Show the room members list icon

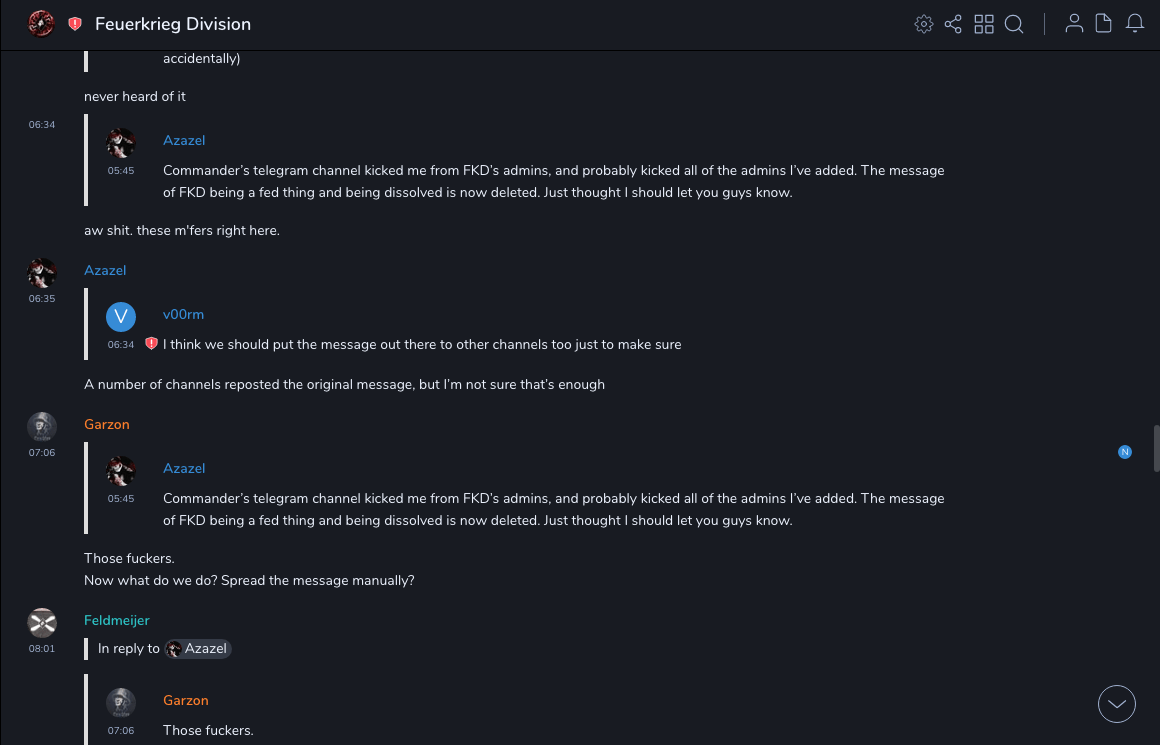click(x=1074, y=24)
